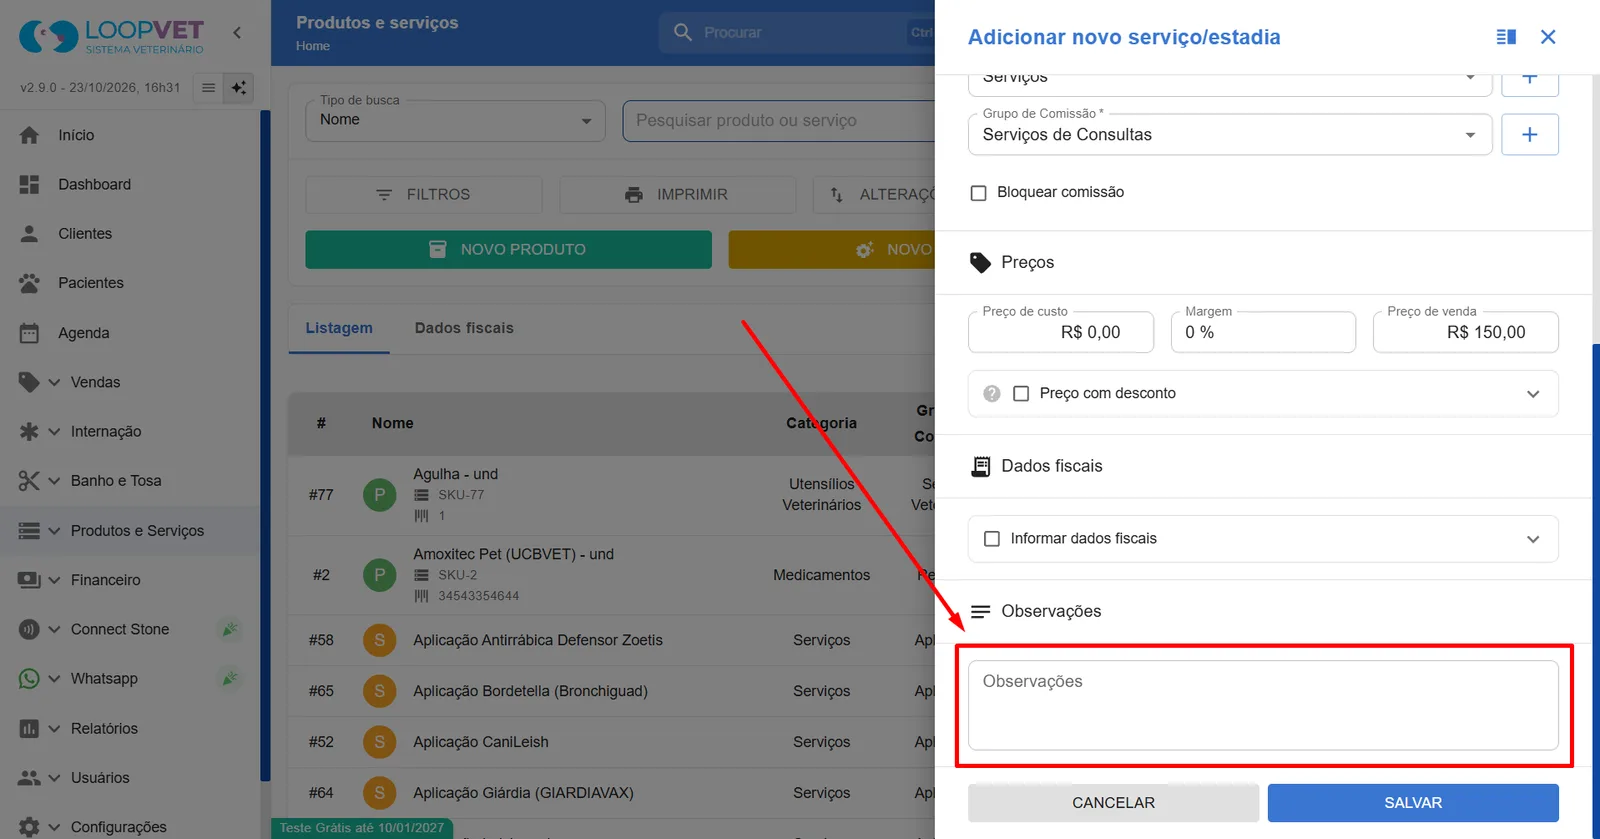The height and width of the screenshot is (839, 1600).
Task: Enable the Preço com desconto checkbox
Action: click(x=1021, y=394)
